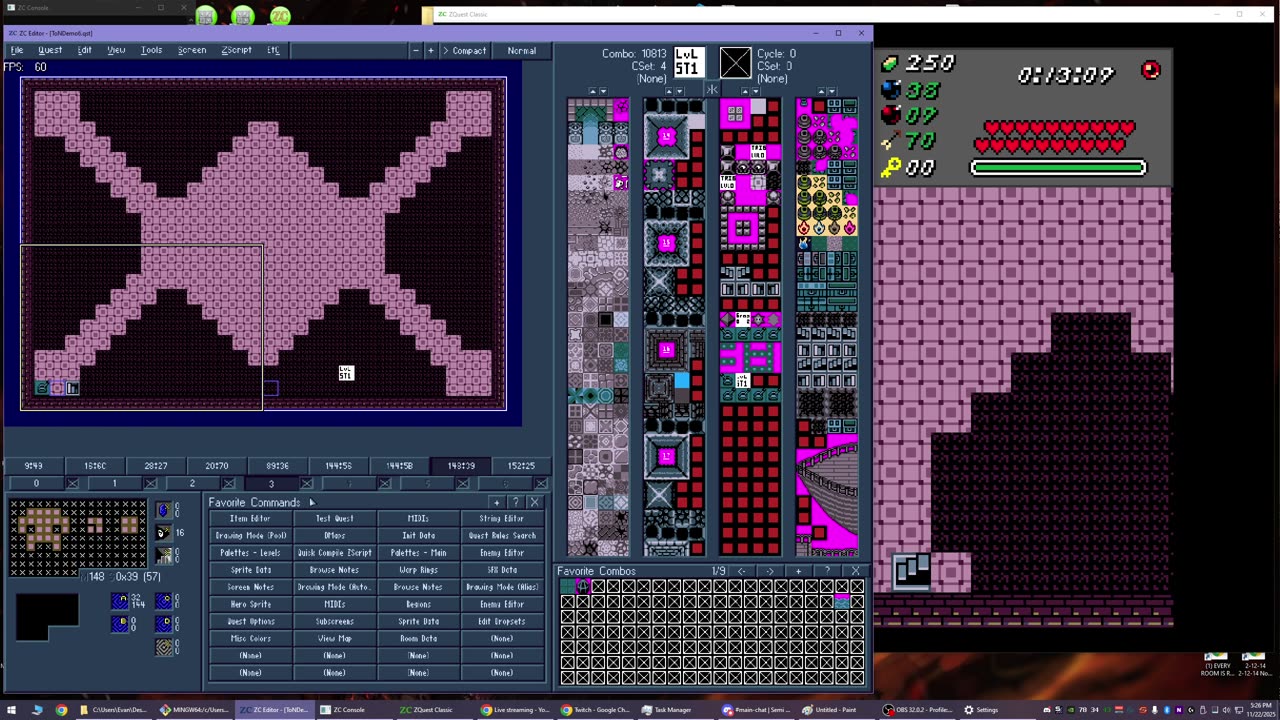
Task: Select layer 2 button
Action: [192, 484]
